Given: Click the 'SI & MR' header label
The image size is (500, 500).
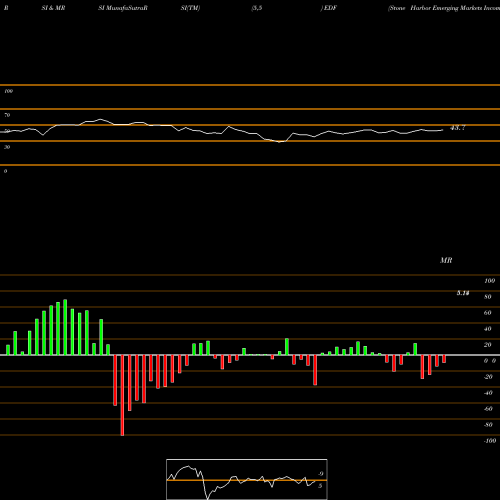Looking at the screenshot, I should [x=53, y=8].
